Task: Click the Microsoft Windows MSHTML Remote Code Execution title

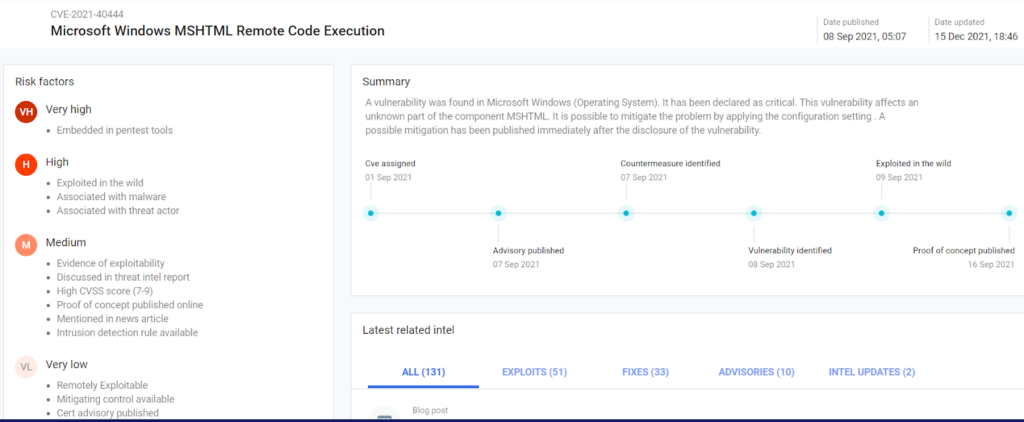Action: pyautogui.click(x=217, y=31)
